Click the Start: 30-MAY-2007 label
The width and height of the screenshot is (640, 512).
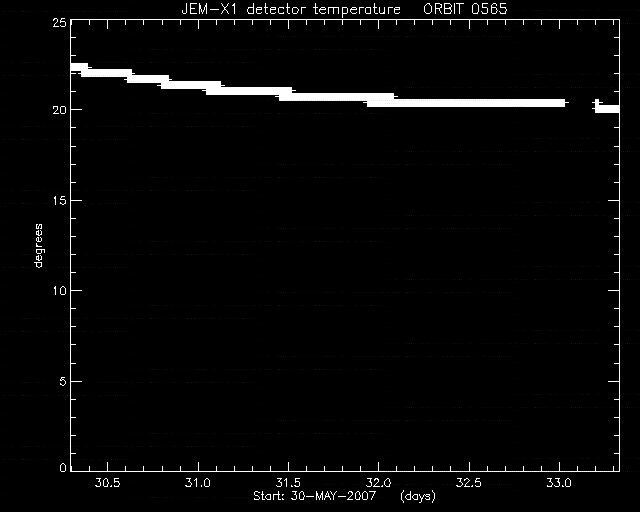314,496
